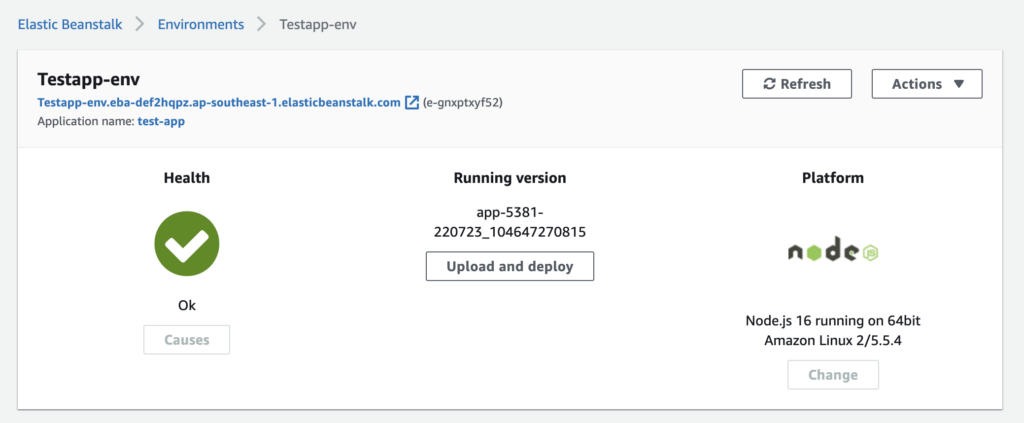The width and height of the screenshot is (1024, 423).
Task: Select the Testapp-env breadcrumb text
Action: [318, 25]
